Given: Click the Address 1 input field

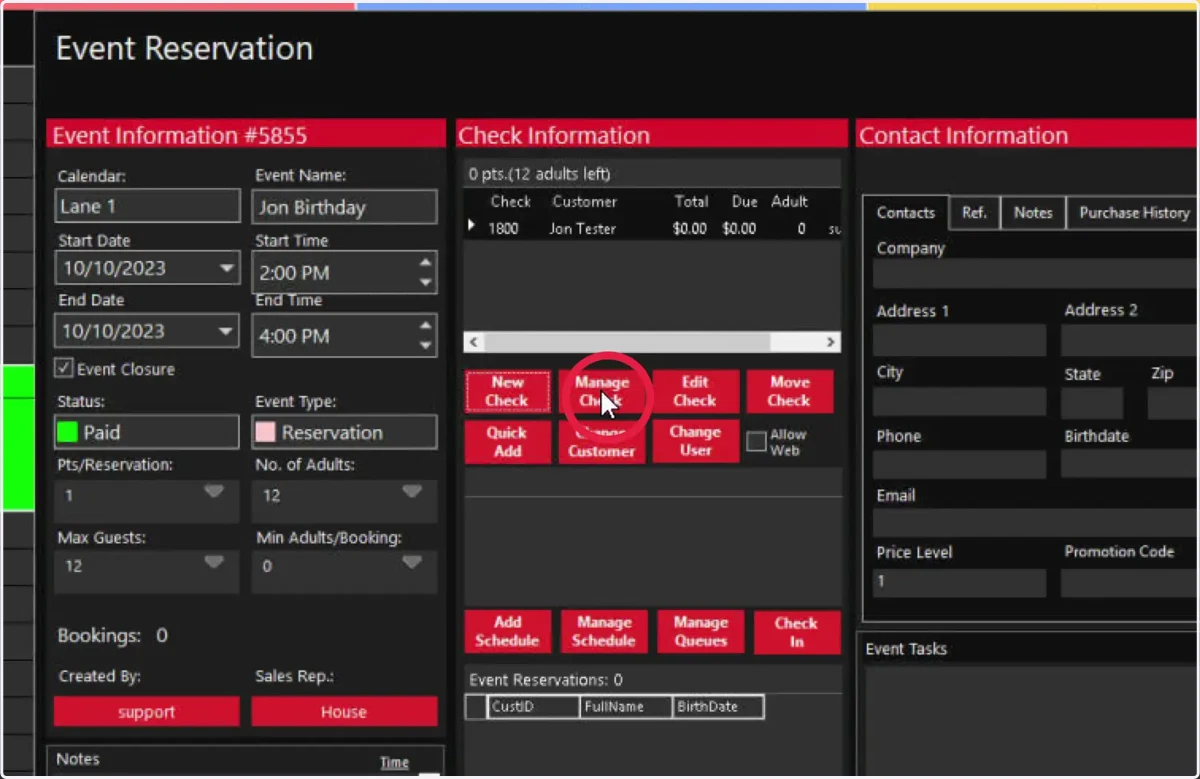Looking at the screenshot, I should (959, 340).
